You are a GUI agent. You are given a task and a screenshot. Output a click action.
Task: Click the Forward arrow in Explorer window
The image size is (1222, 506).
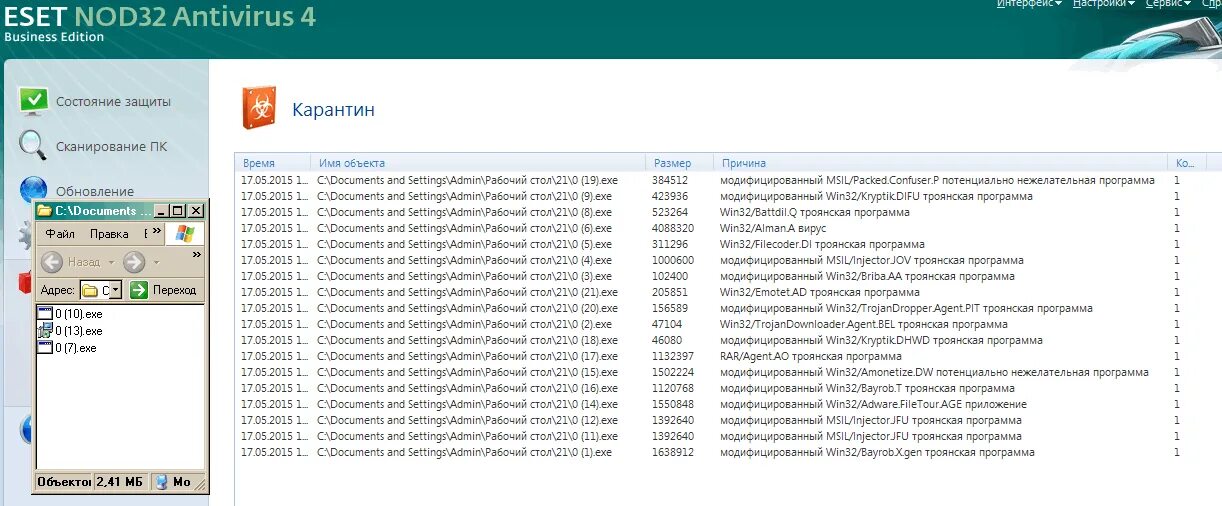click(134, 262)
